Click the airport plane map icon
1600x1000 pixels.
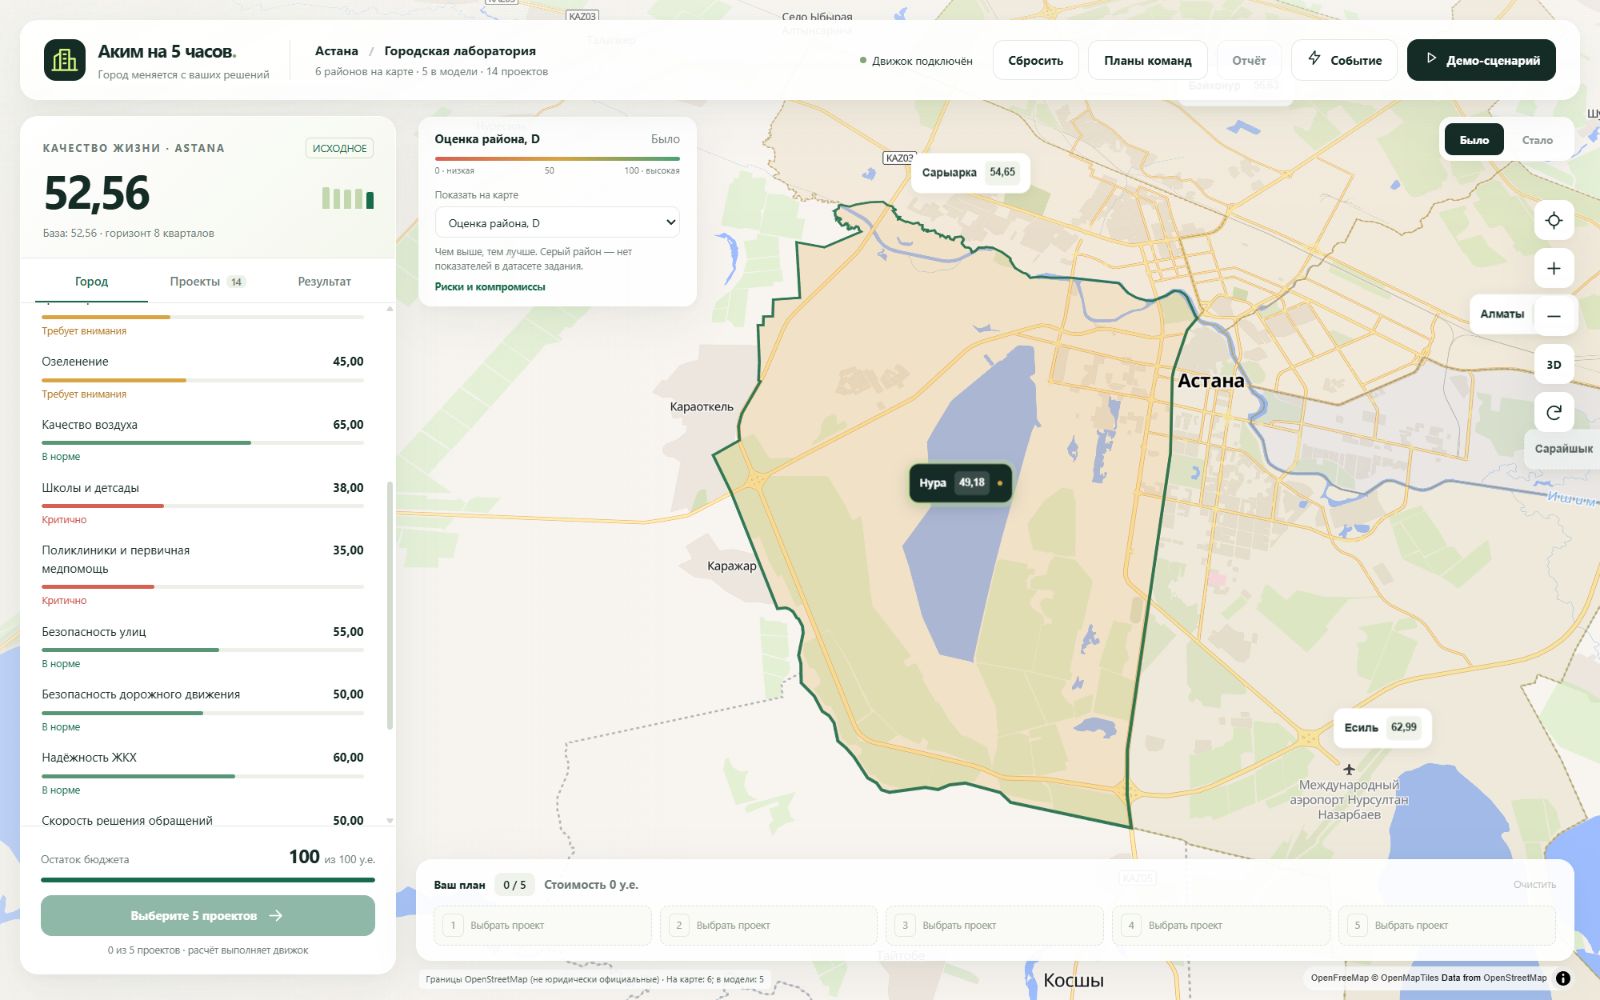(1349, 769)
